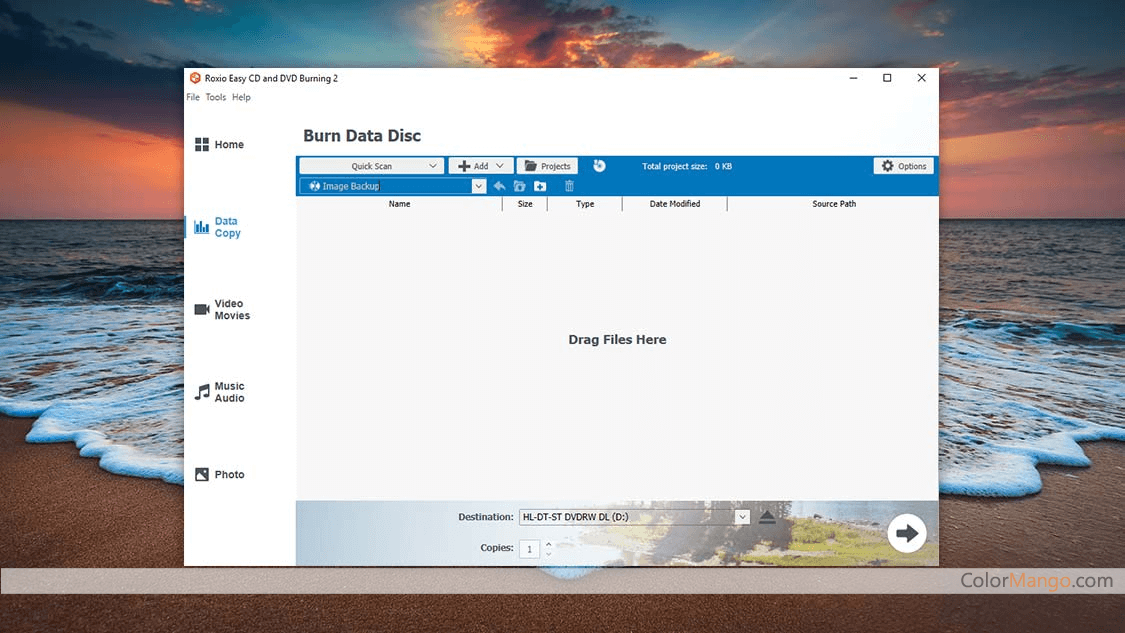Click the round arrow button to burn
Image resolution: width=1125 pixels, height=633 pixels.
tap(907, 533)
